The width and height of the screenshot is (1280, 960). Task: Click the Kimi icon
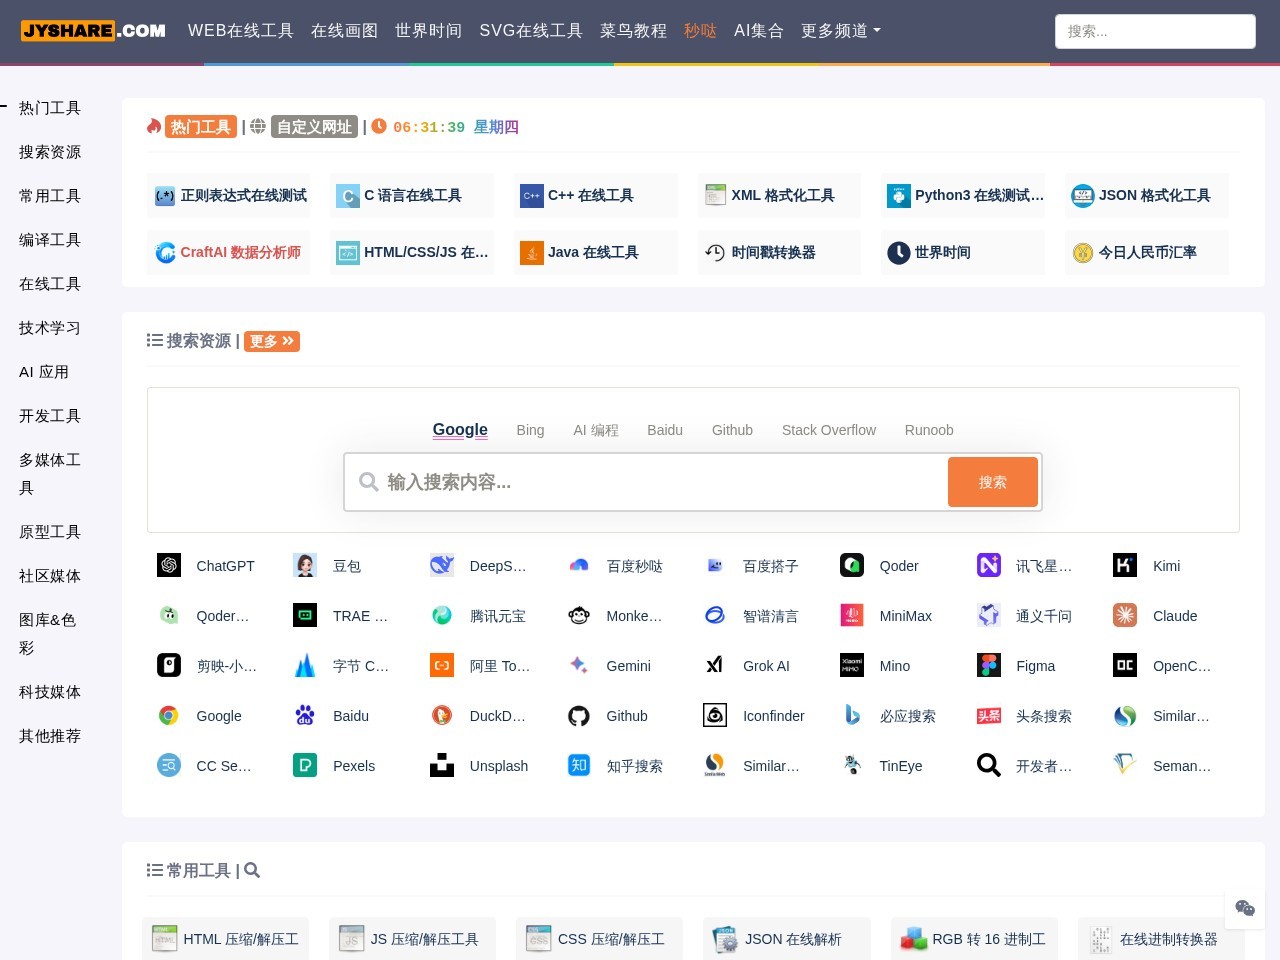tap(1125, 565)
